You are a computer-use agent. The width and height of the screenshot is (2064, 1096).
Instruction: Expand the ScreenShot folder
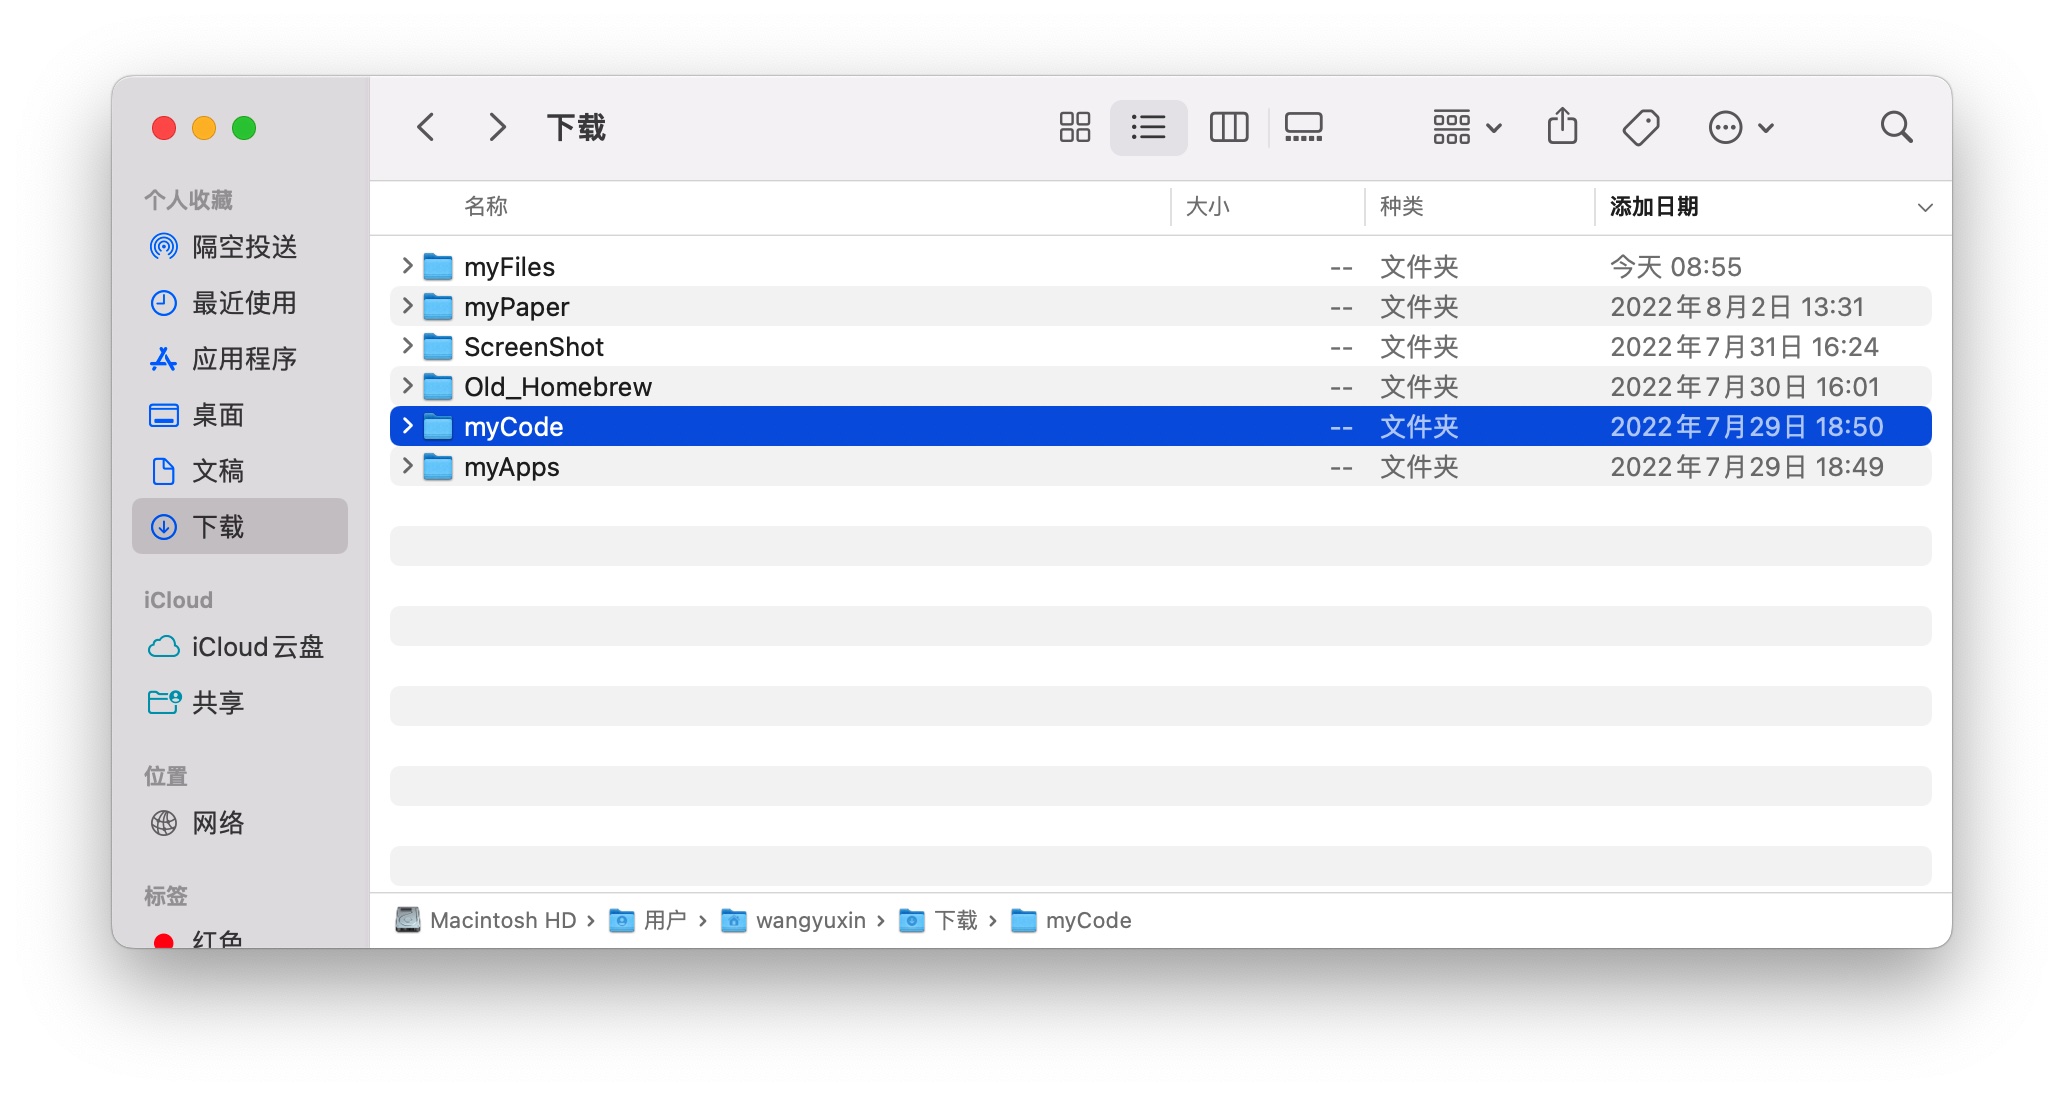[x=407, y=346]
